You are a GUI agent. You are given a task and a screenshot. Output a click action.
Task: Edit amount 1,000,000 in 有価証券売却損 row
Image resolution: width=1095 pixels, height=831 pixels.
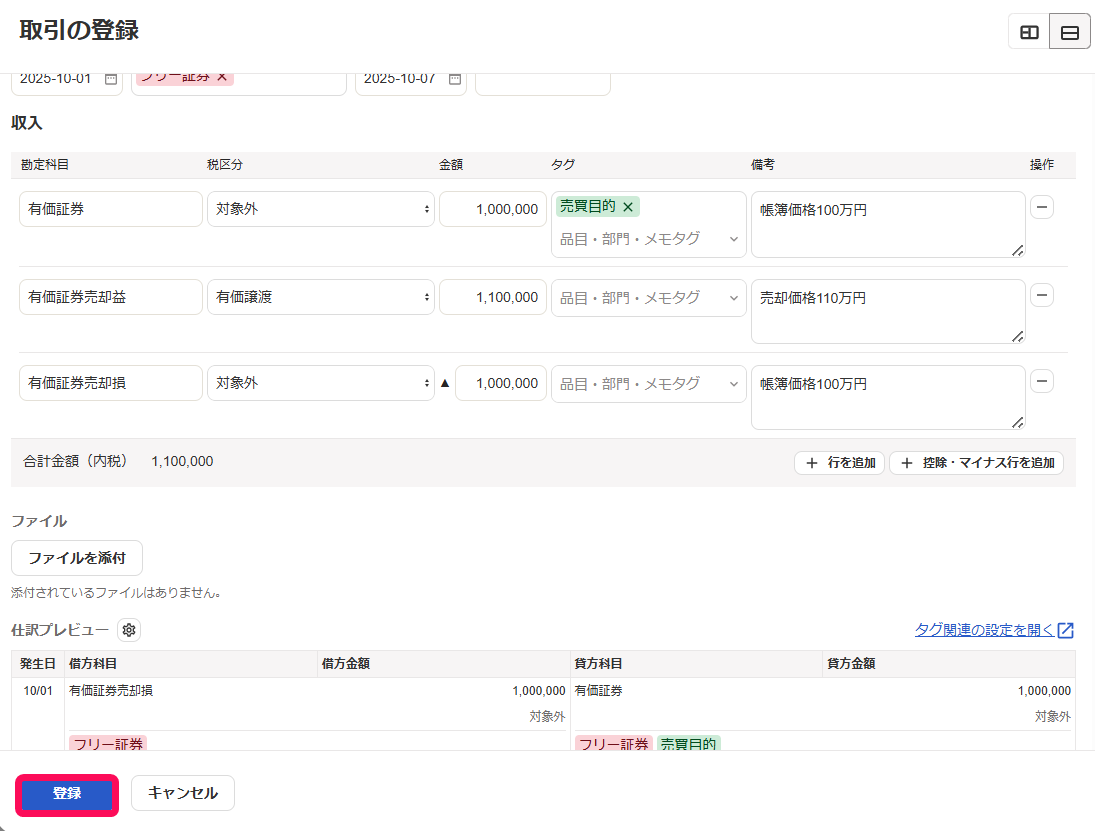(x=501, y=383)
